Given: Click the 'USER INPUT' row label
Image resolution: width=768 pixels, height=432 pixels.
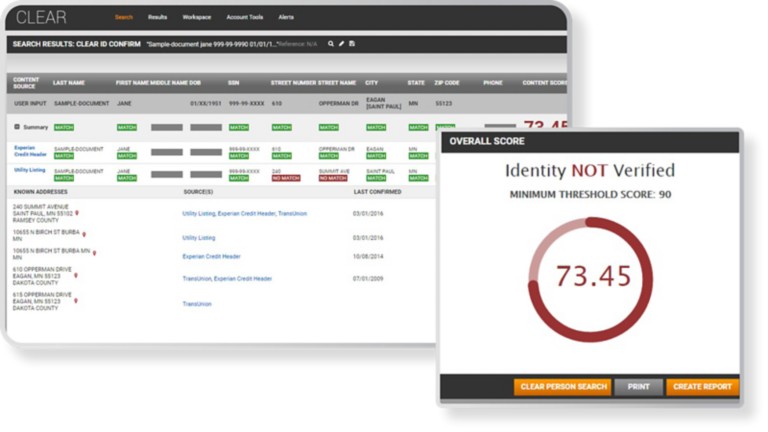Looking at the screenshot, I should [x=30, y=104].
